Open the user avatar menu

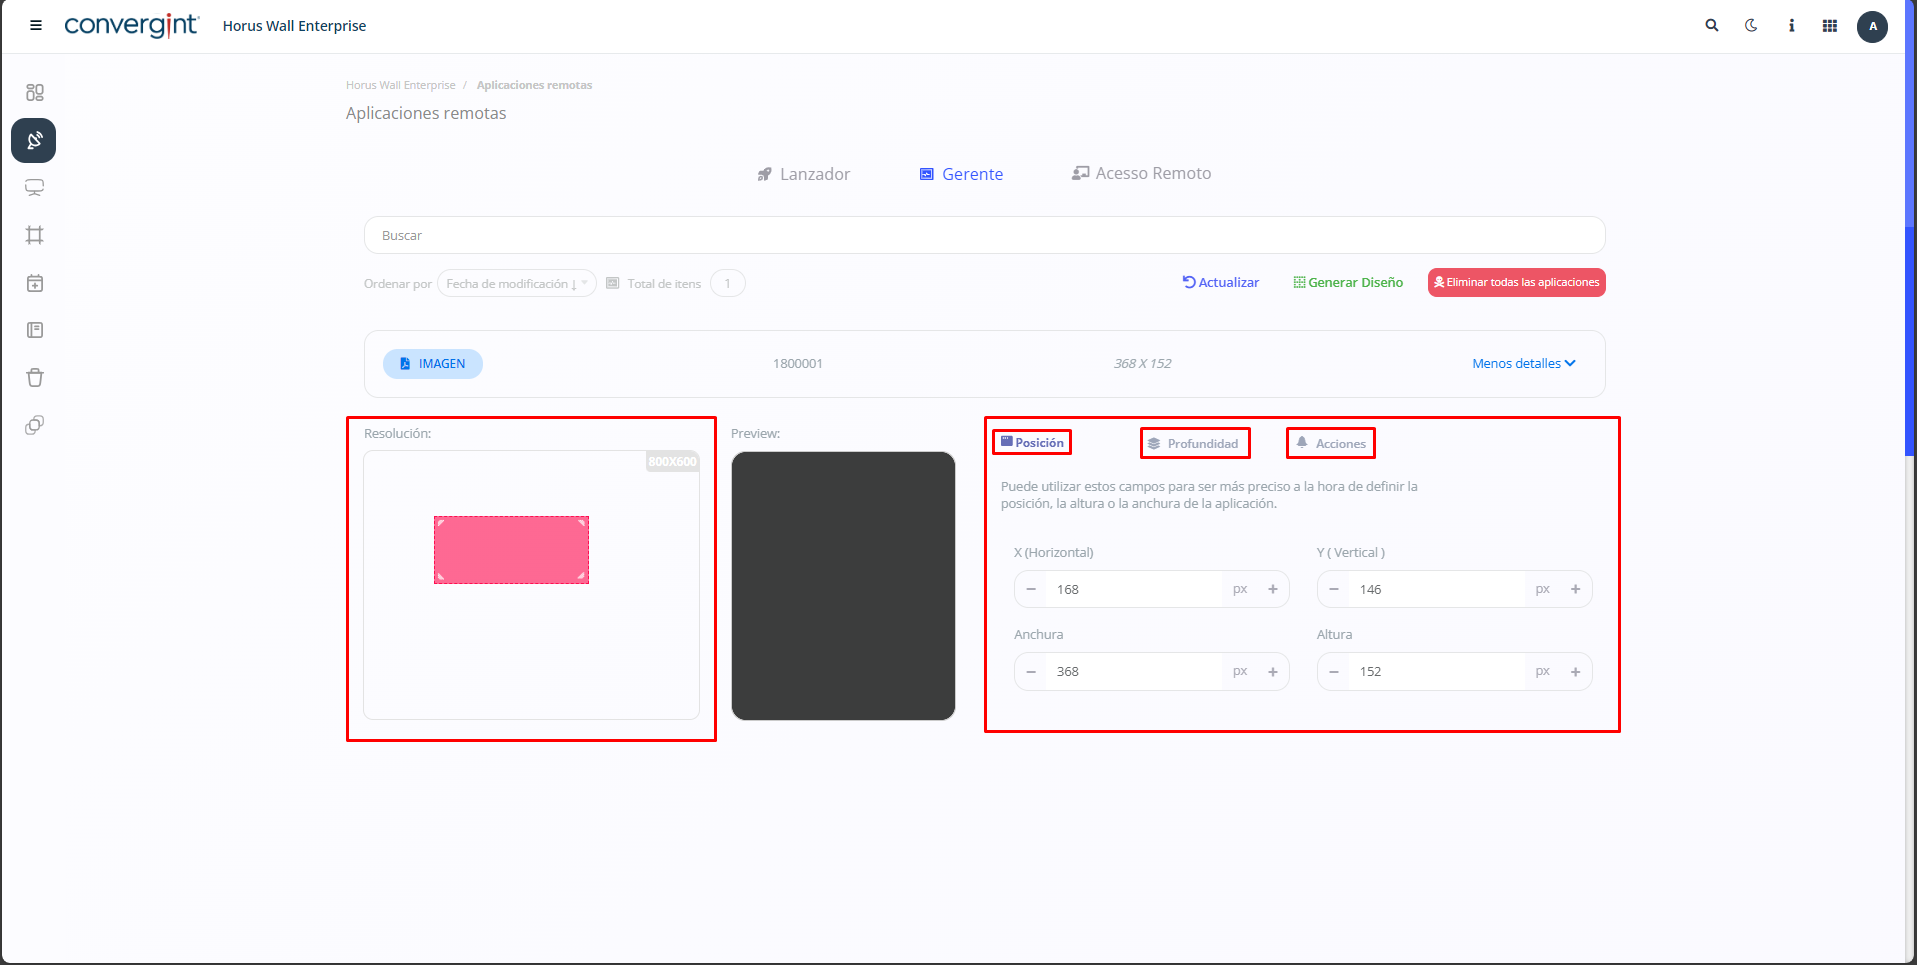pyautogui.click(x=1872, y=26)
